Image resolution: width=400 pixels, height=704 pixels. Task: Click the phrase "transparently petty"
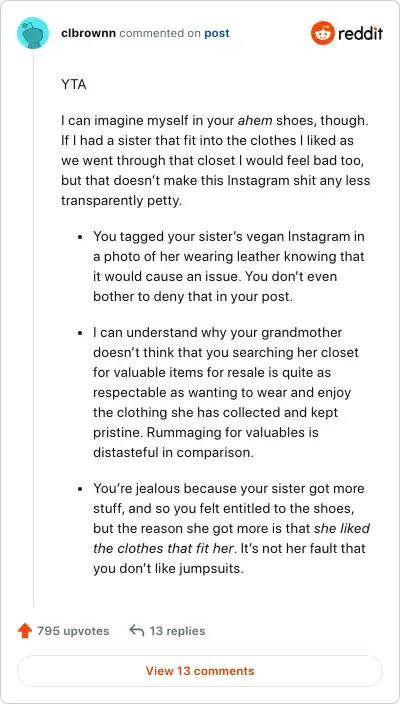click(x=120, y=201)
